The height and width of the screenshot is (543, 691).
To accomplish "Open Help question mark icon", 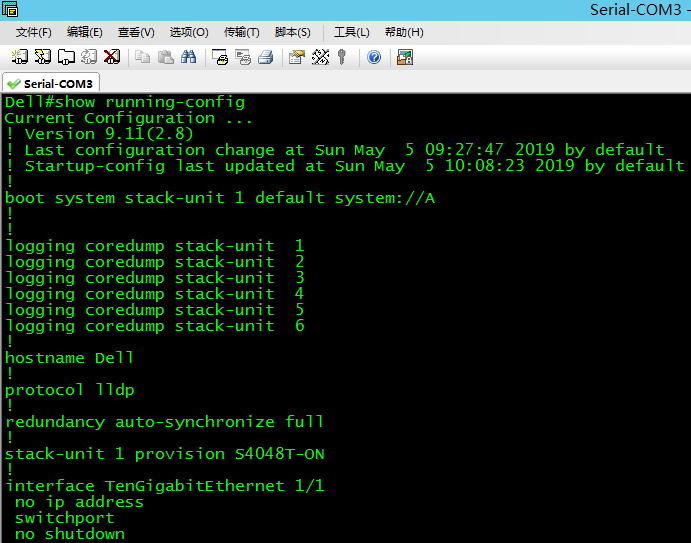I will [374, 57].
